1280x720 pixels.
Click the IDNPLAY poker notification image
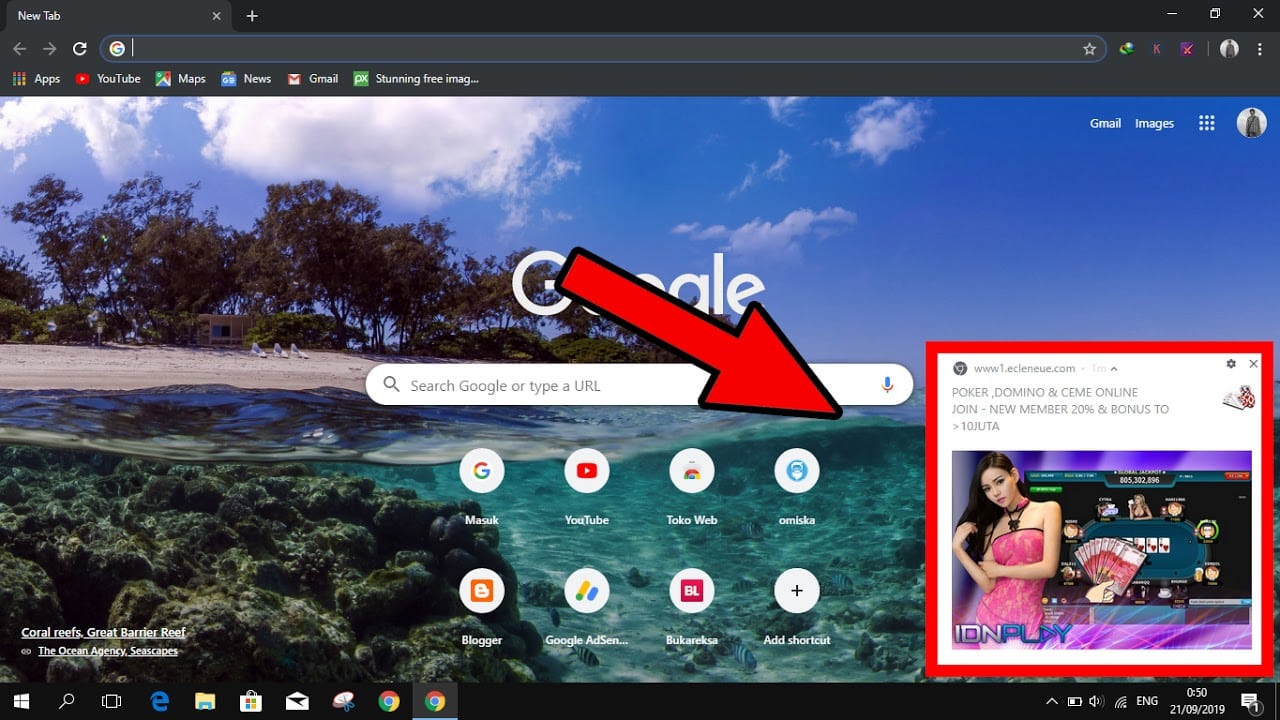click(x=1101, y=549)
